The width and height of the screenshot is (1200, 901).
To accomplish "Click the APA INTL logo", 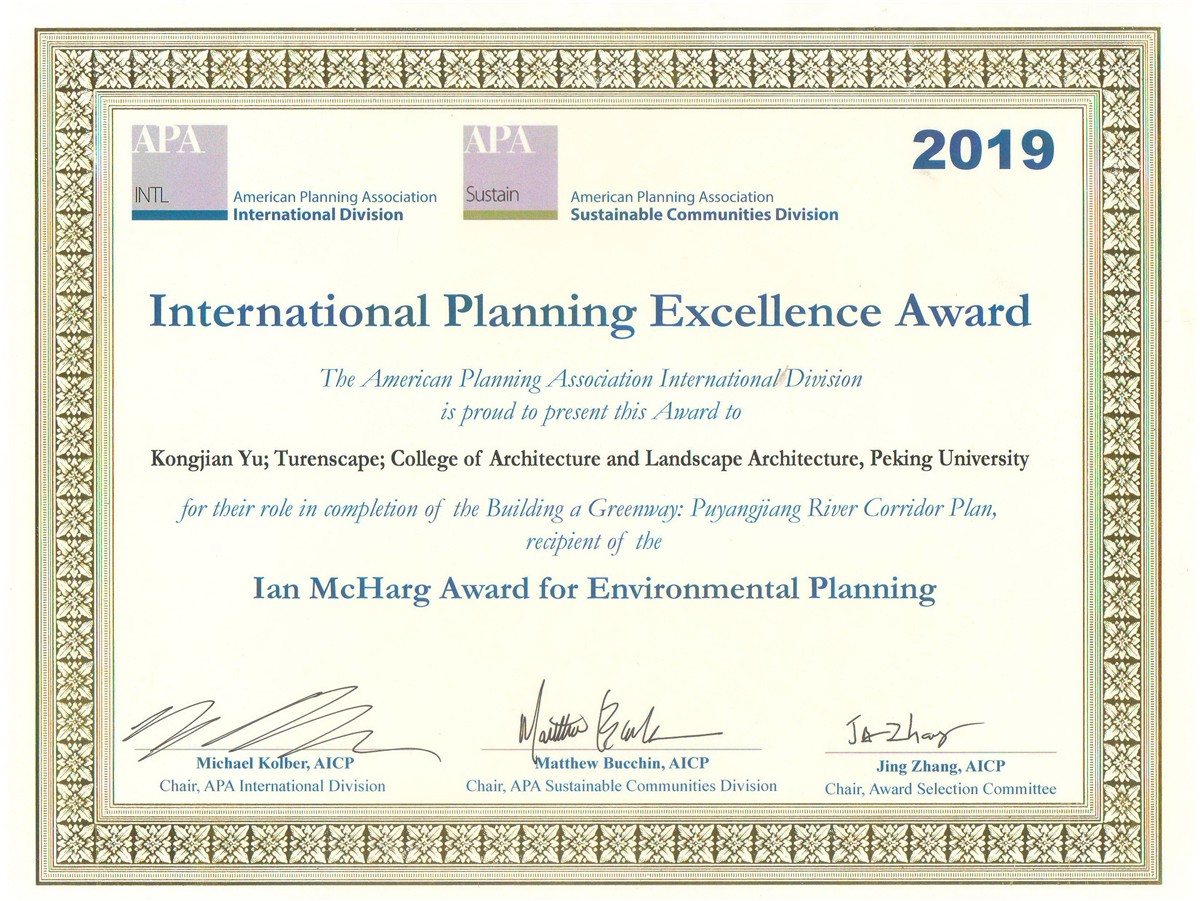I will tap(180, 172).
